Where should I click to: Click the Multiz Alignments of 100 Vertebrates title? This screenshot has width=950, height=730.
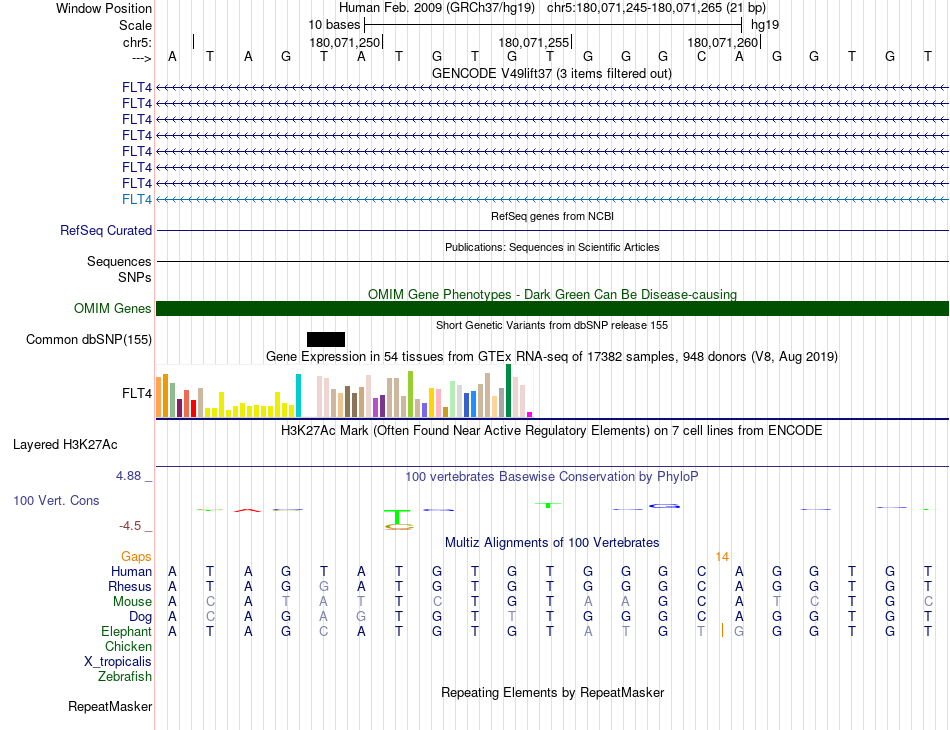coord(552,542)
